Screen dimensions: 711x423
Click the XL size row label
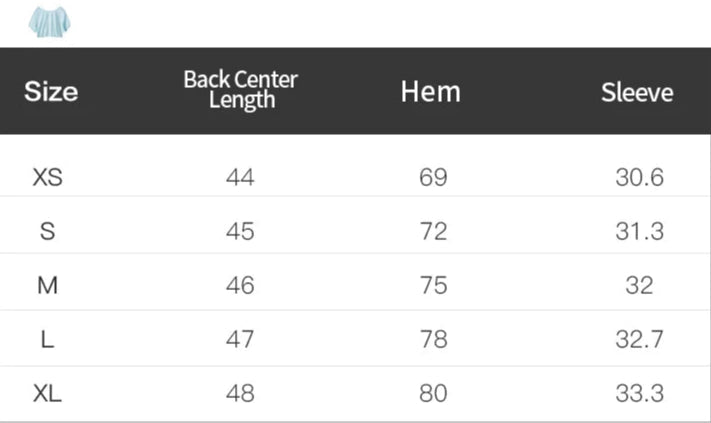pos(48,393)
